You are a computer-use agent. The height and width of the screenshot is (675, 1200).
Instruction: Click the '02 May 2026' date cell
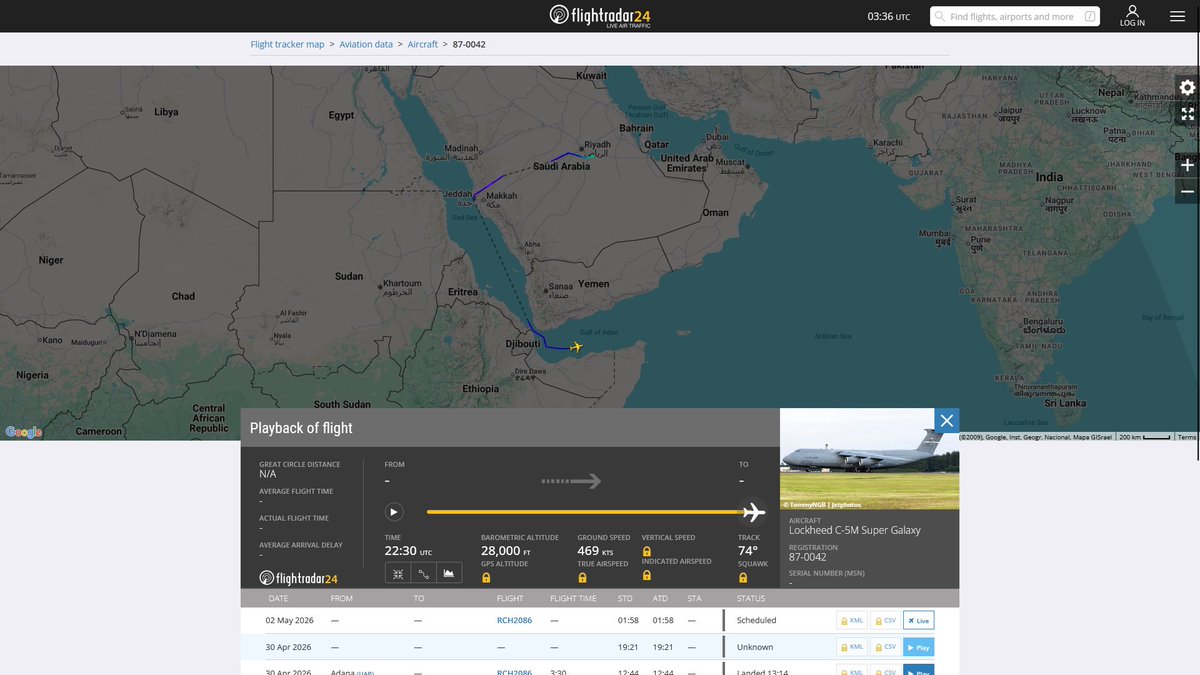click(288, 620)
